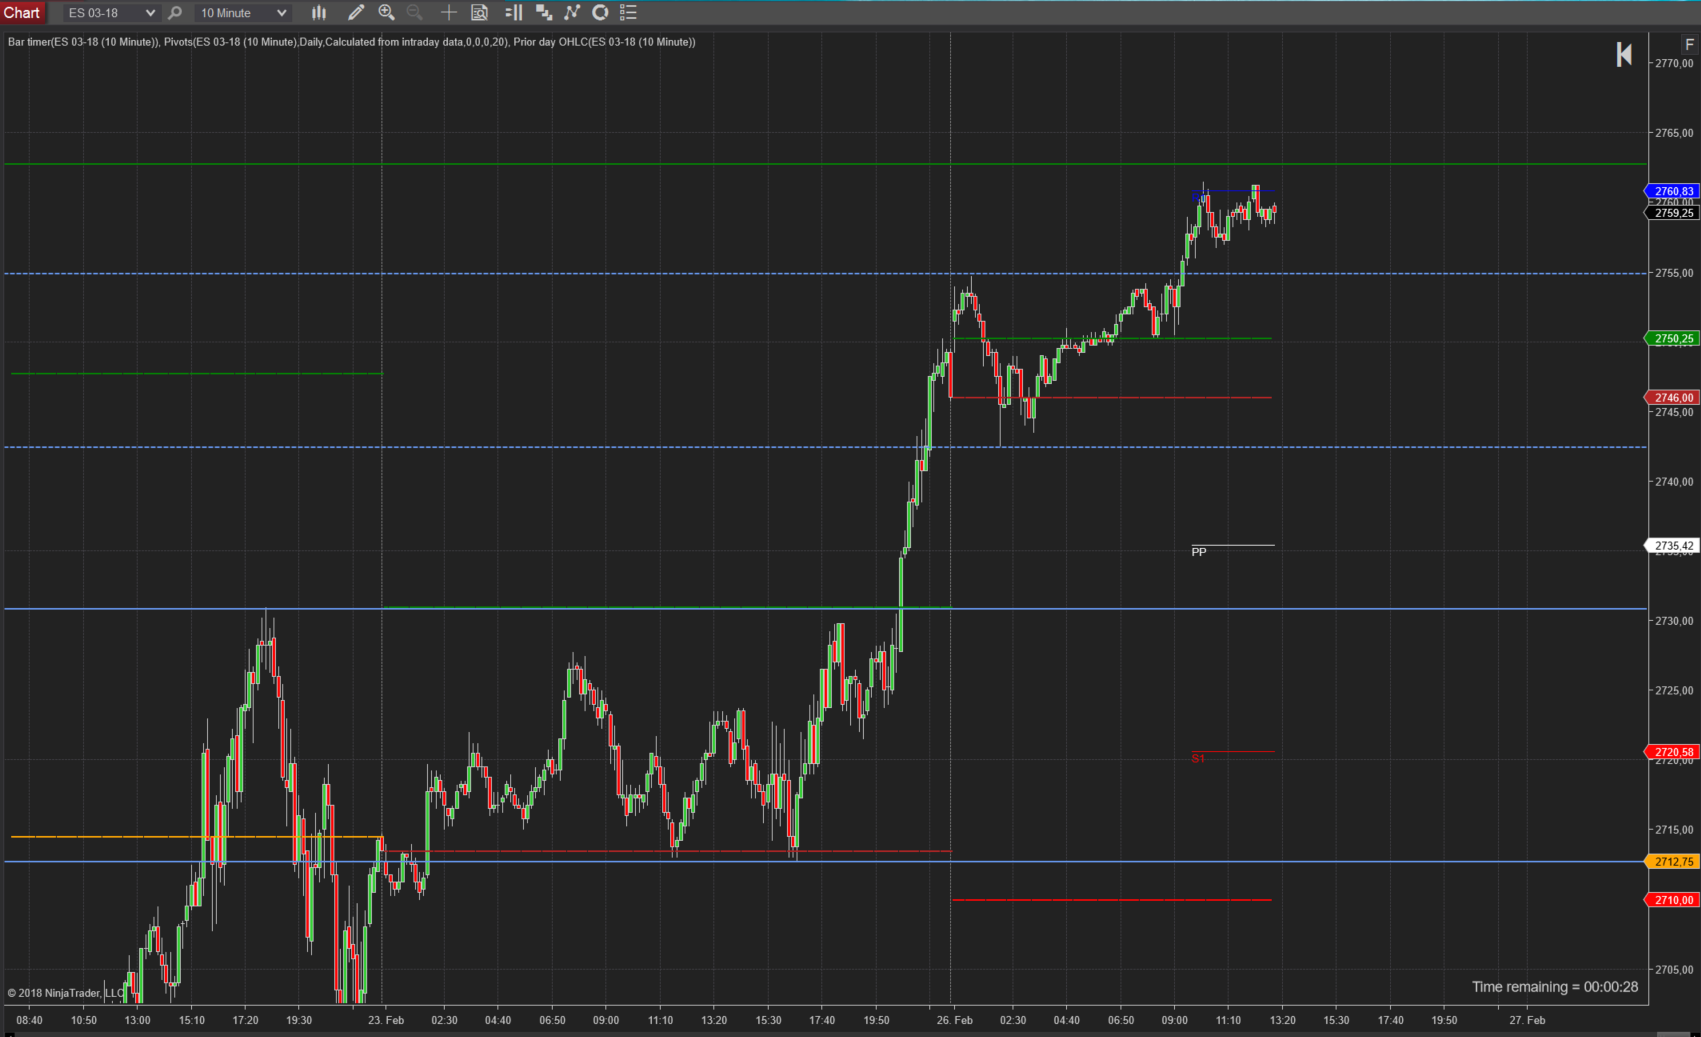Click the white 2735,42 pivot price marker
The width and height of the screenshot is (1701, 1037).
pyautogui.click(x=1672, y=546)
